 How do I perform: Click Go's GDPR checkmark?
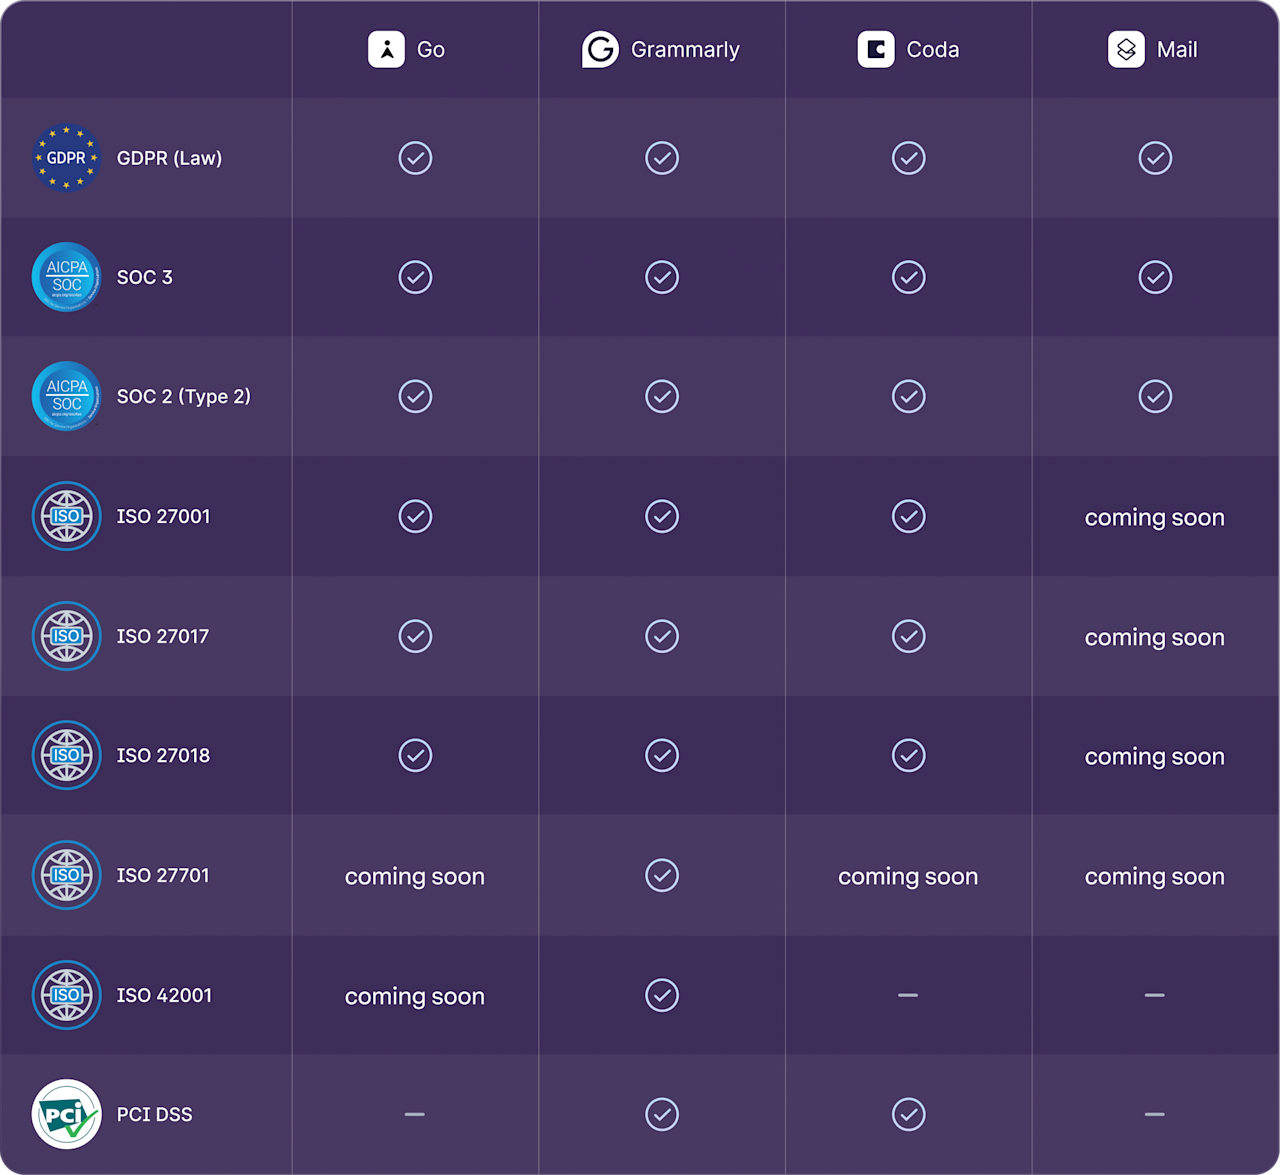tap(415, 158)
